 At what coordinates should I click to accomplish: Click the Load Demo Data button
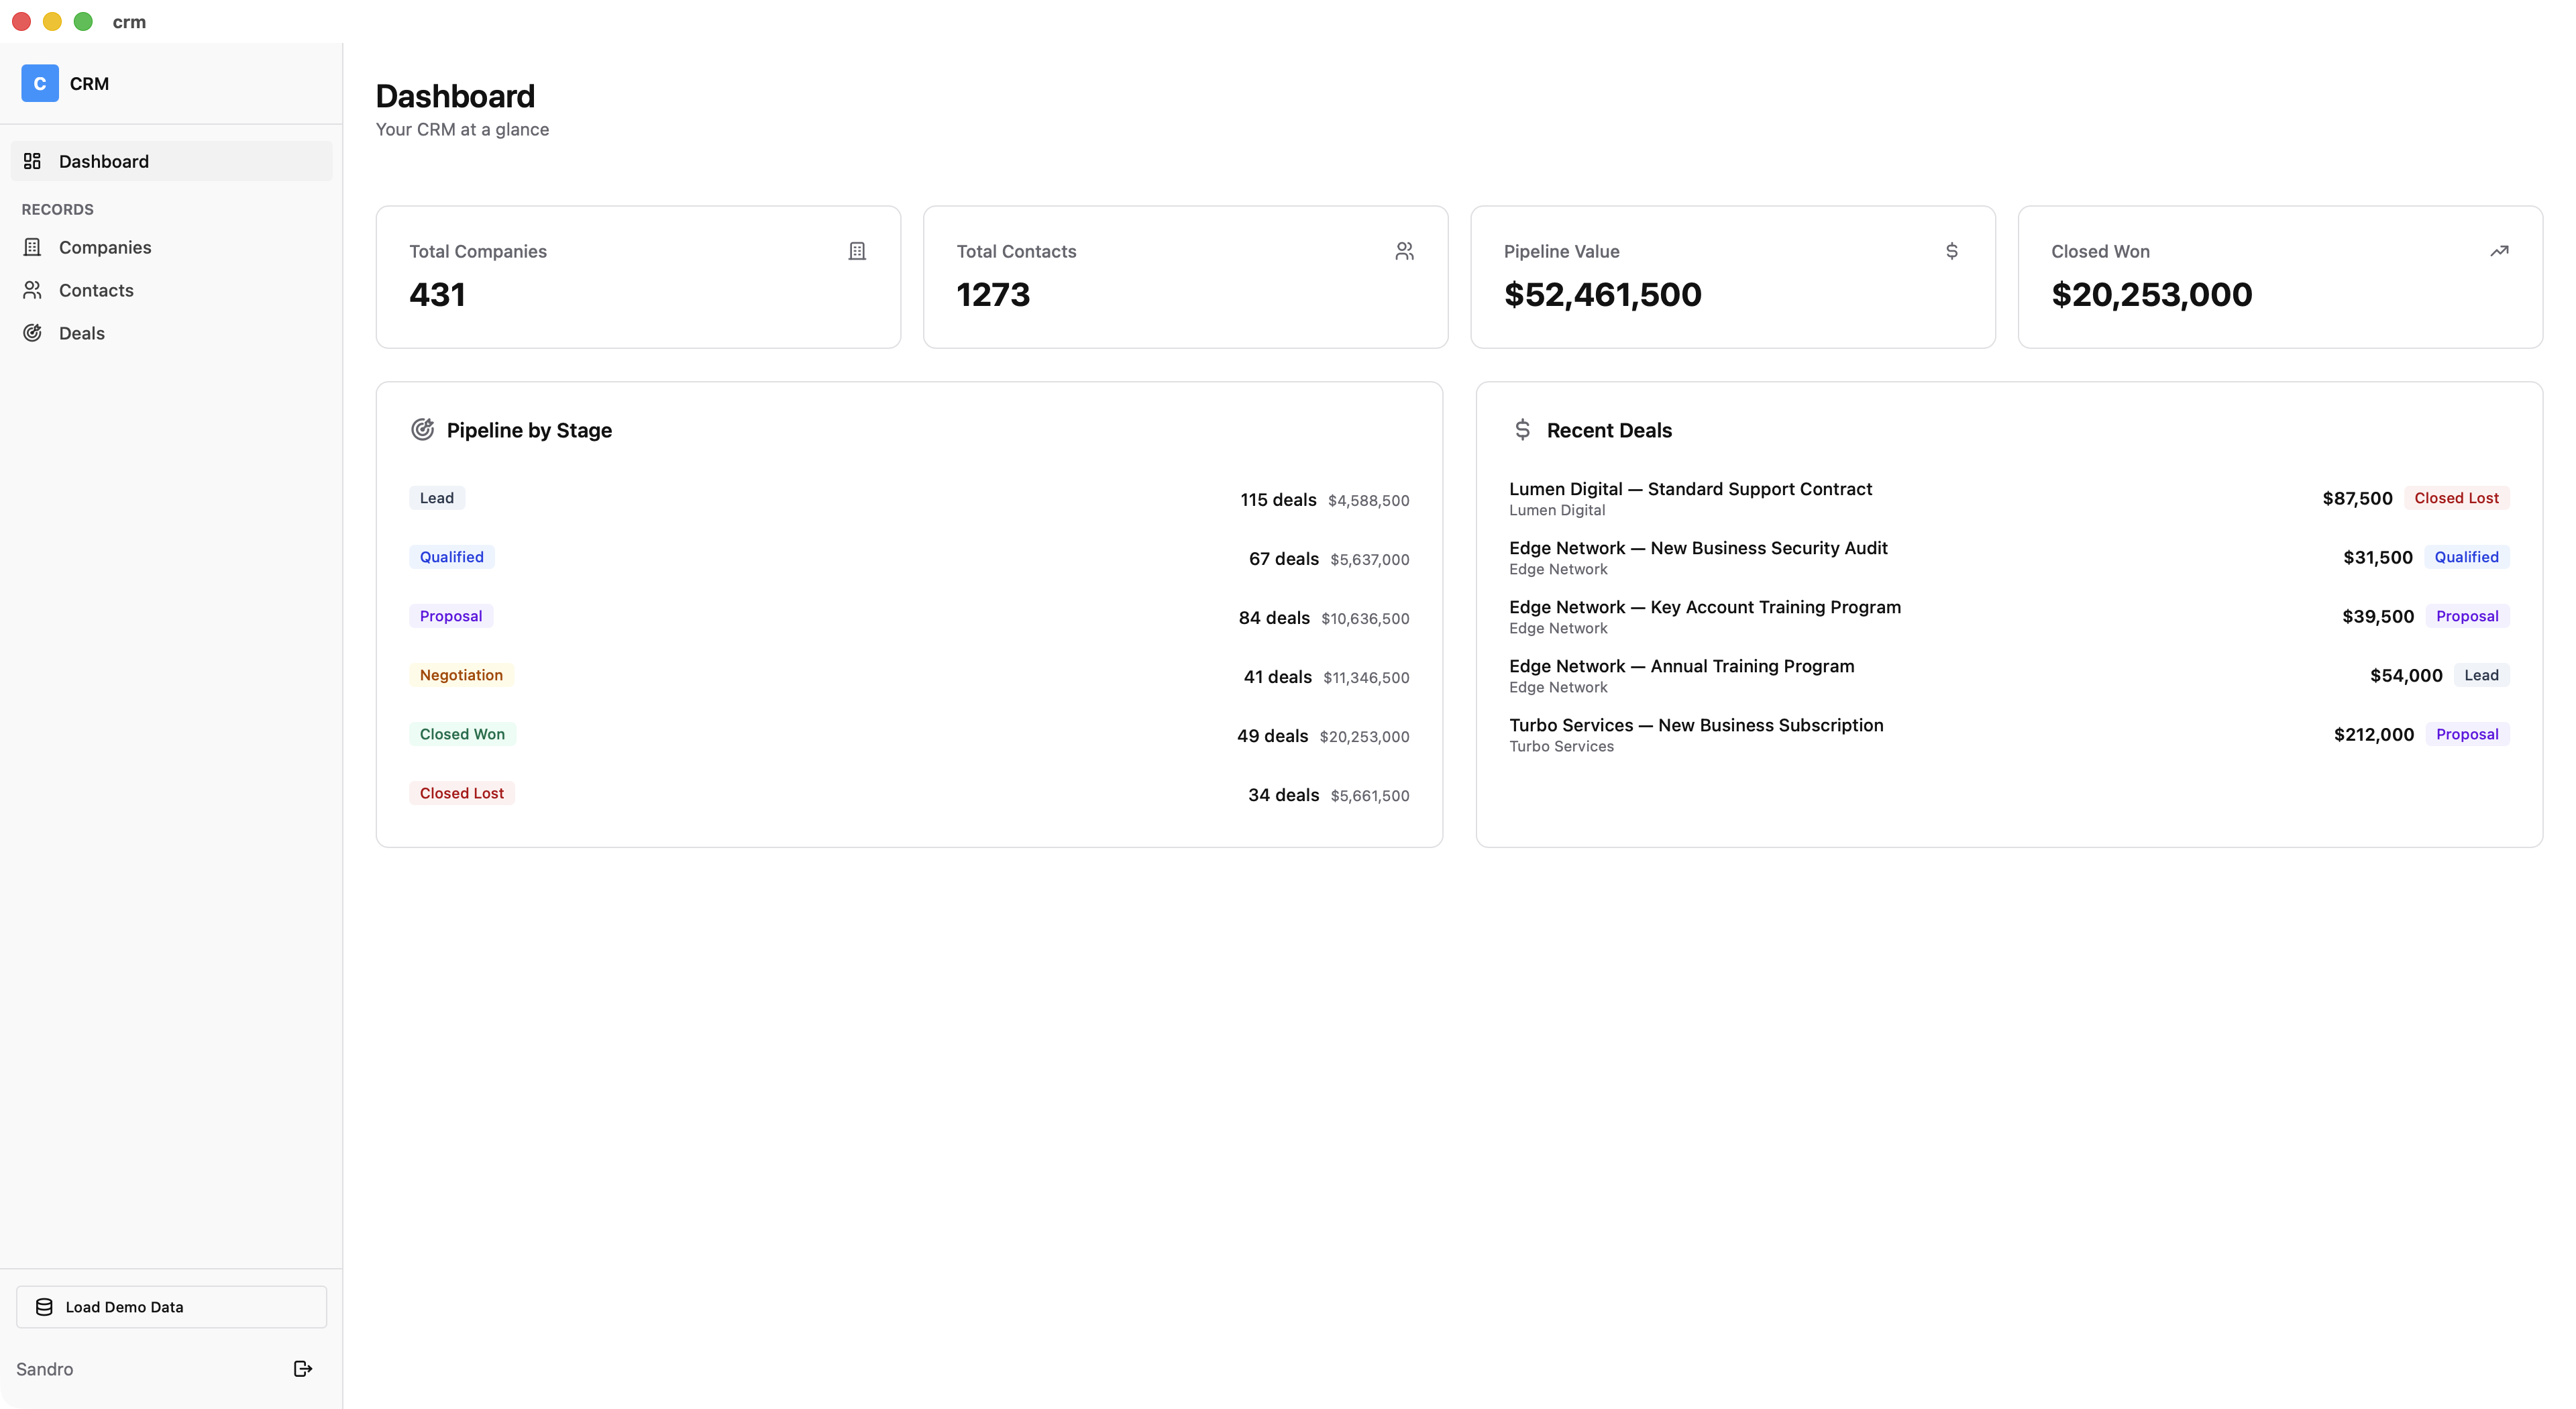pos(170,1307)
